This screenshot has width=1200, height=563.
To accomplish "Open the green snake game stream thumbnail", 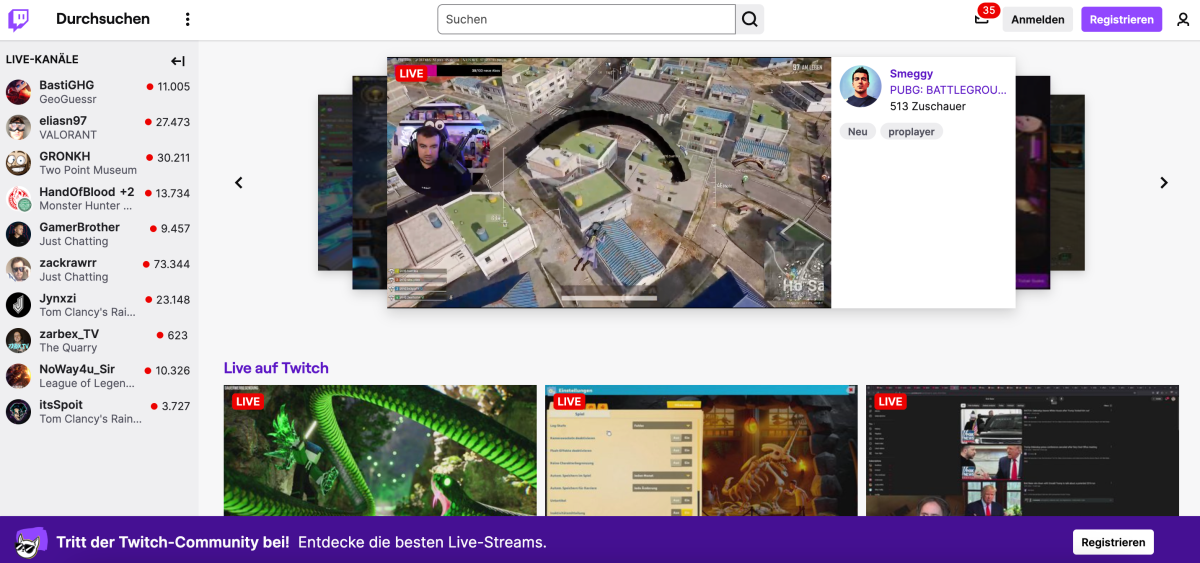I will tap(380, 450).
